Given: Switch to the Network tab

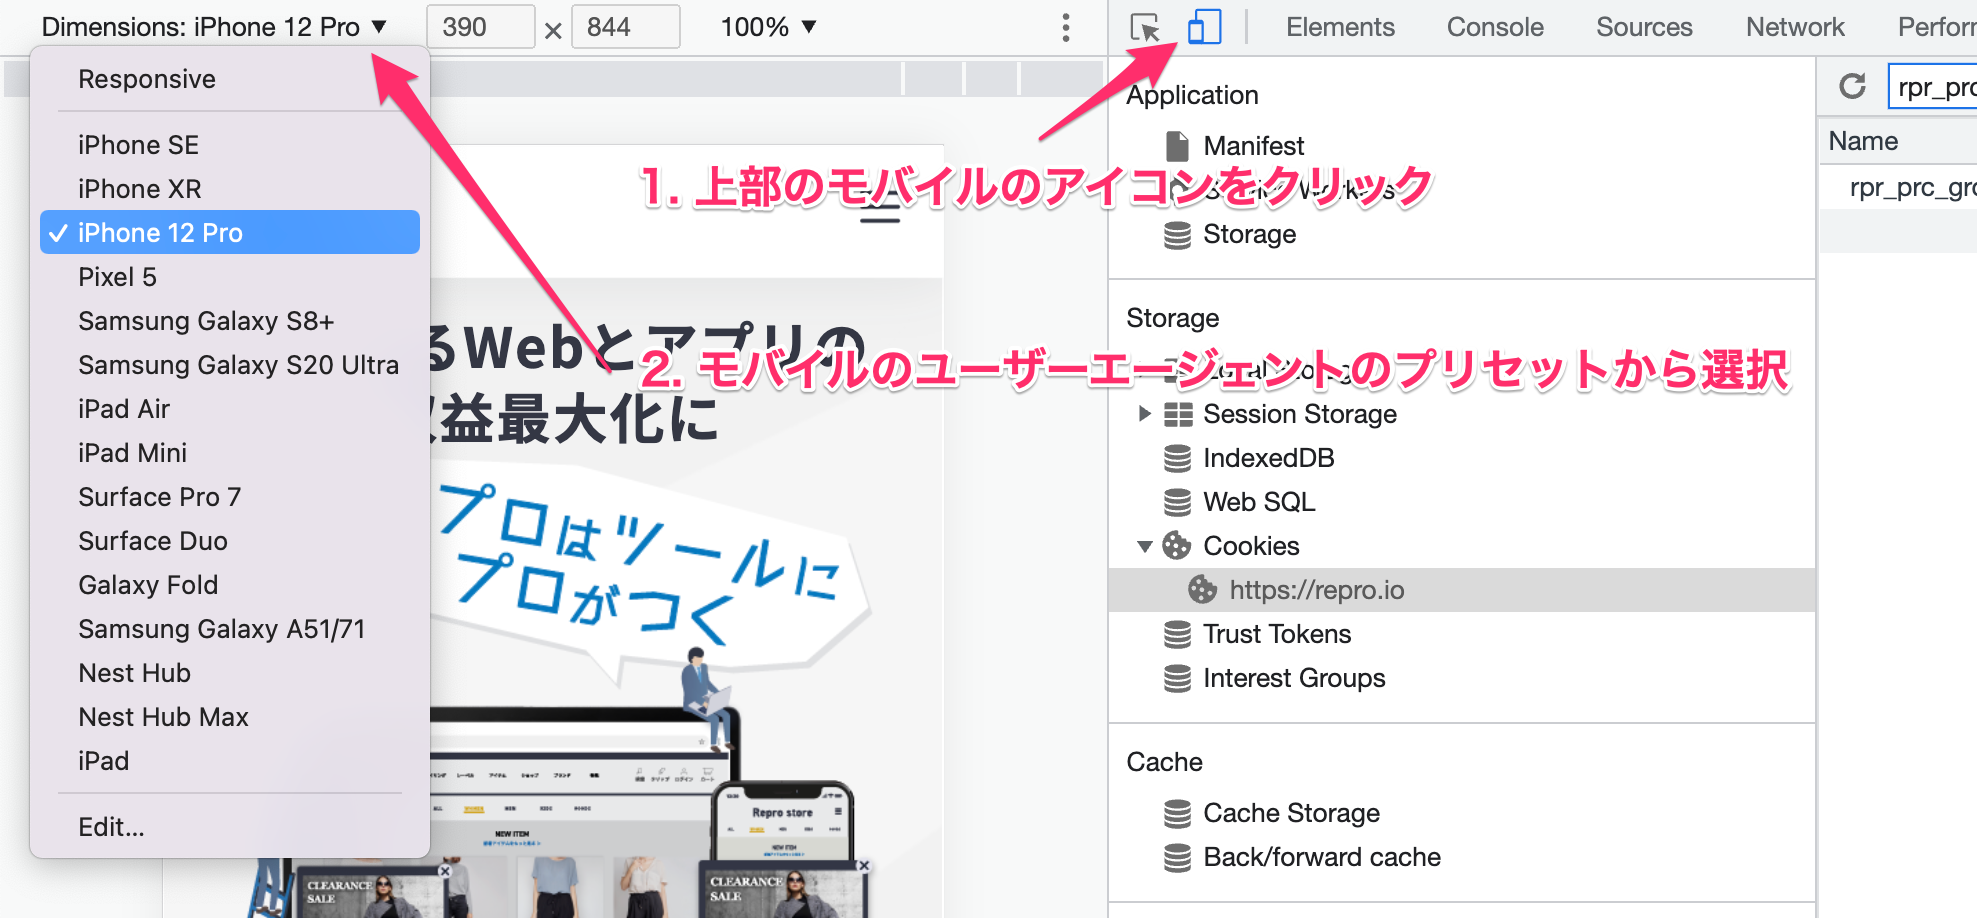Looking at the screenshot, I should (x=1795, y=27).
